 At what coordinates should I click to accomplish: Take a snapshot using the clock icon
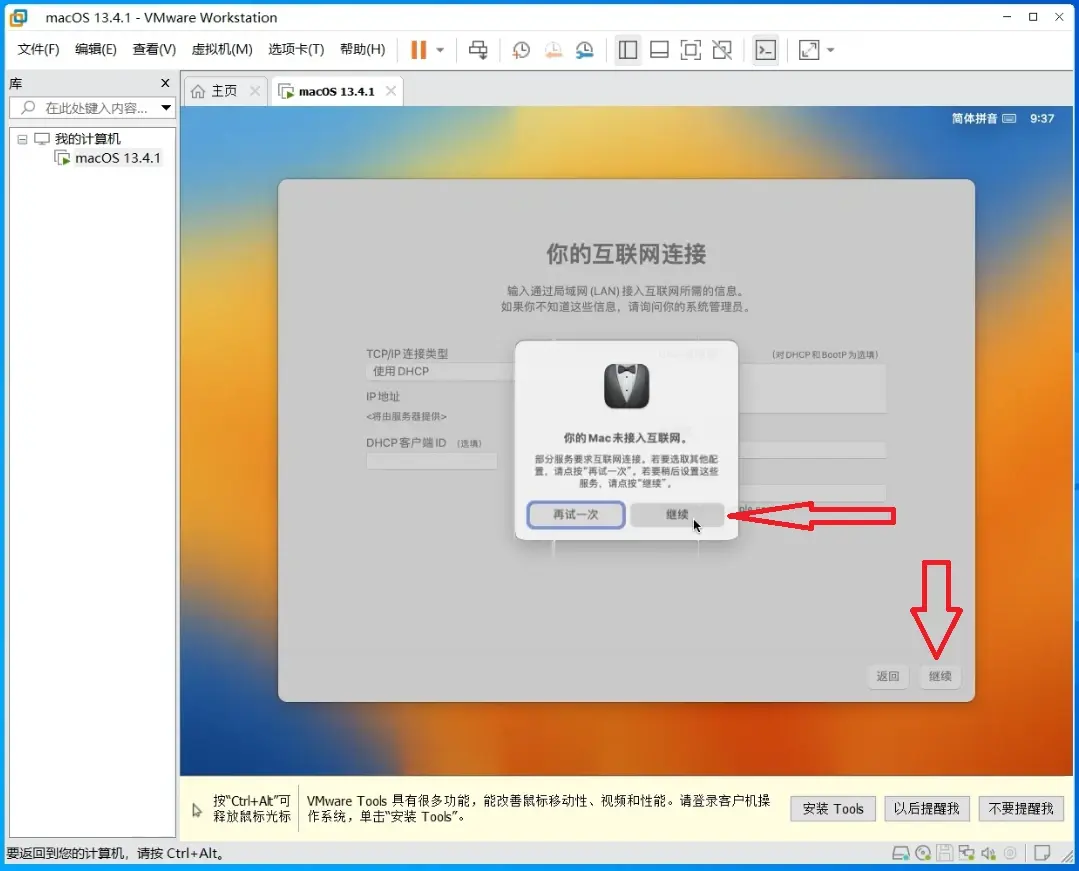521,50
